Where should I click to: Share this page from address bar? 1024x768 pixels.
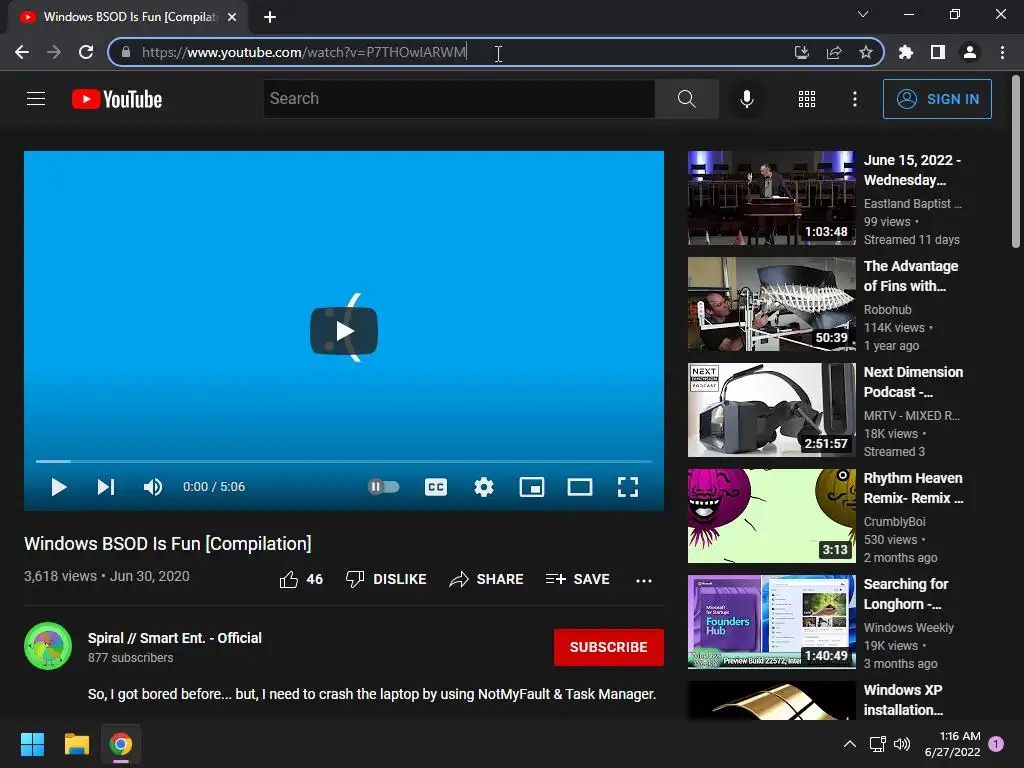coord(834,52)
